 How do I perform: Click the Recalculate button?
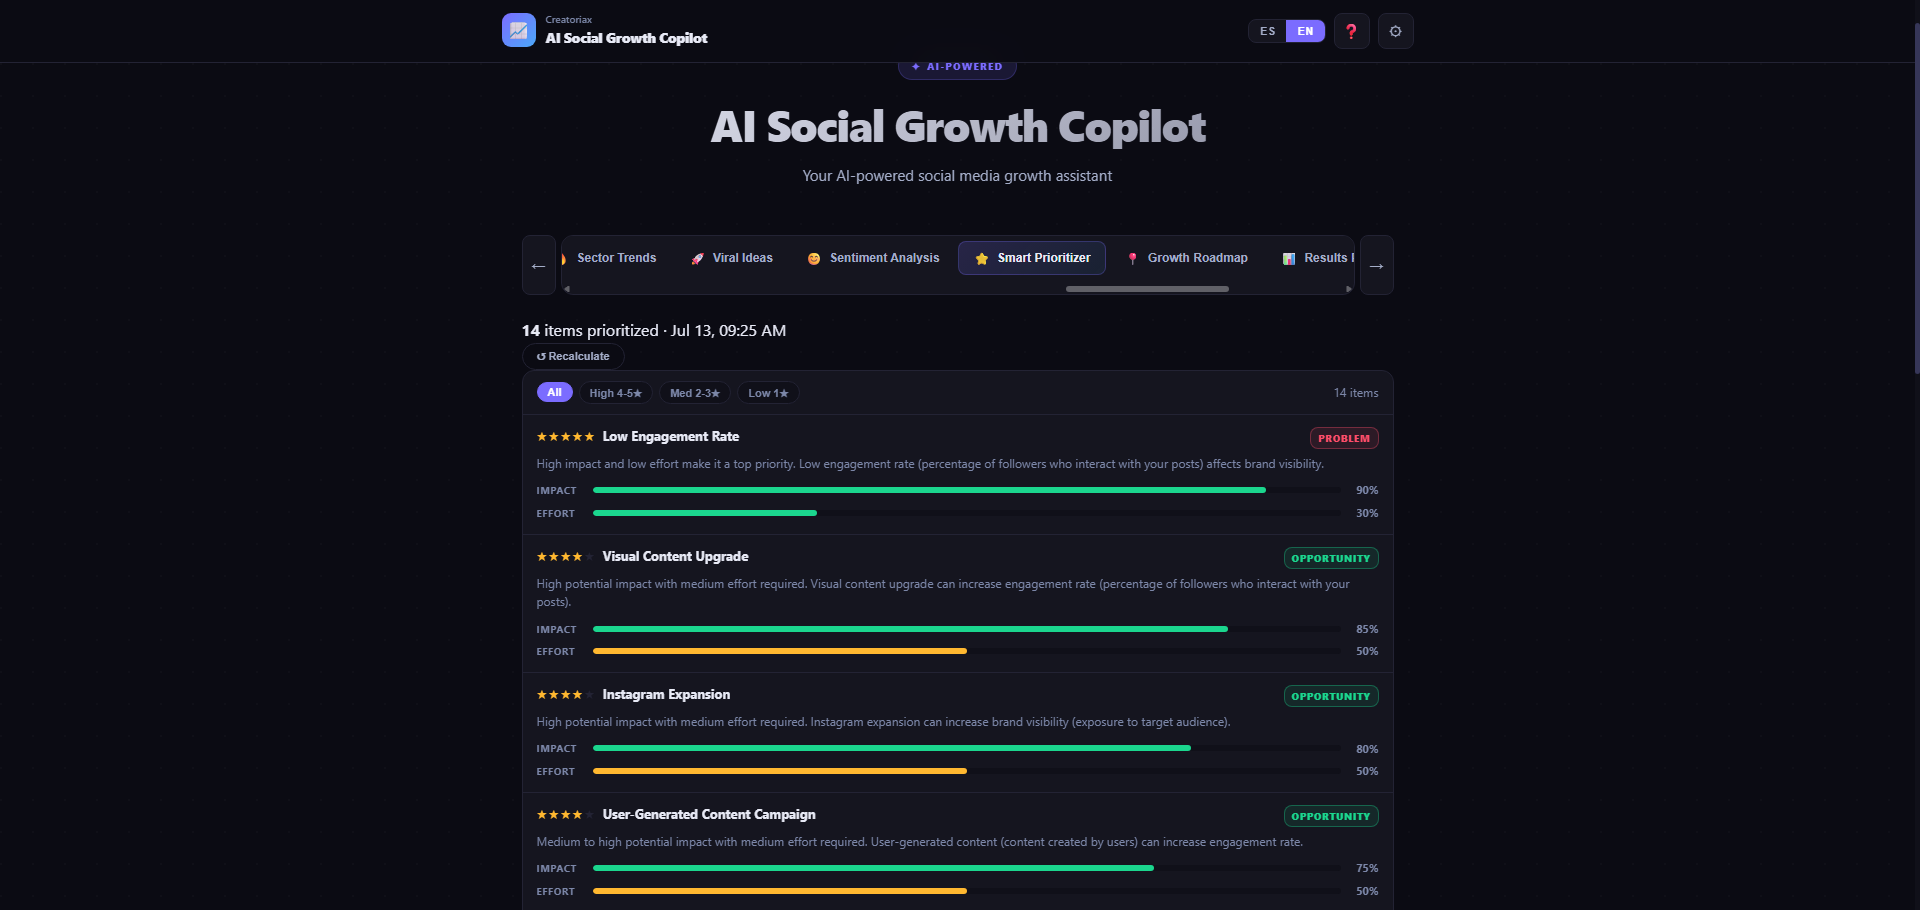(573, 356)
